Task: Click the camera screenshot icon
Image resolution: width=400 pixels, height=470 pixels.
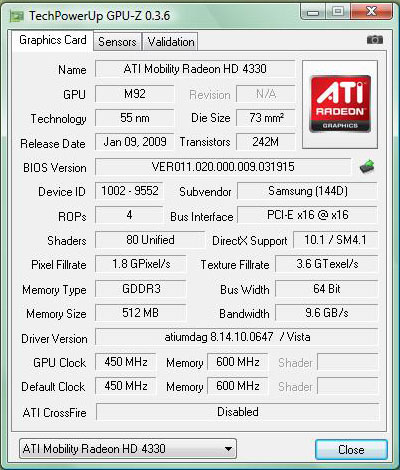Action: (375, 40)
